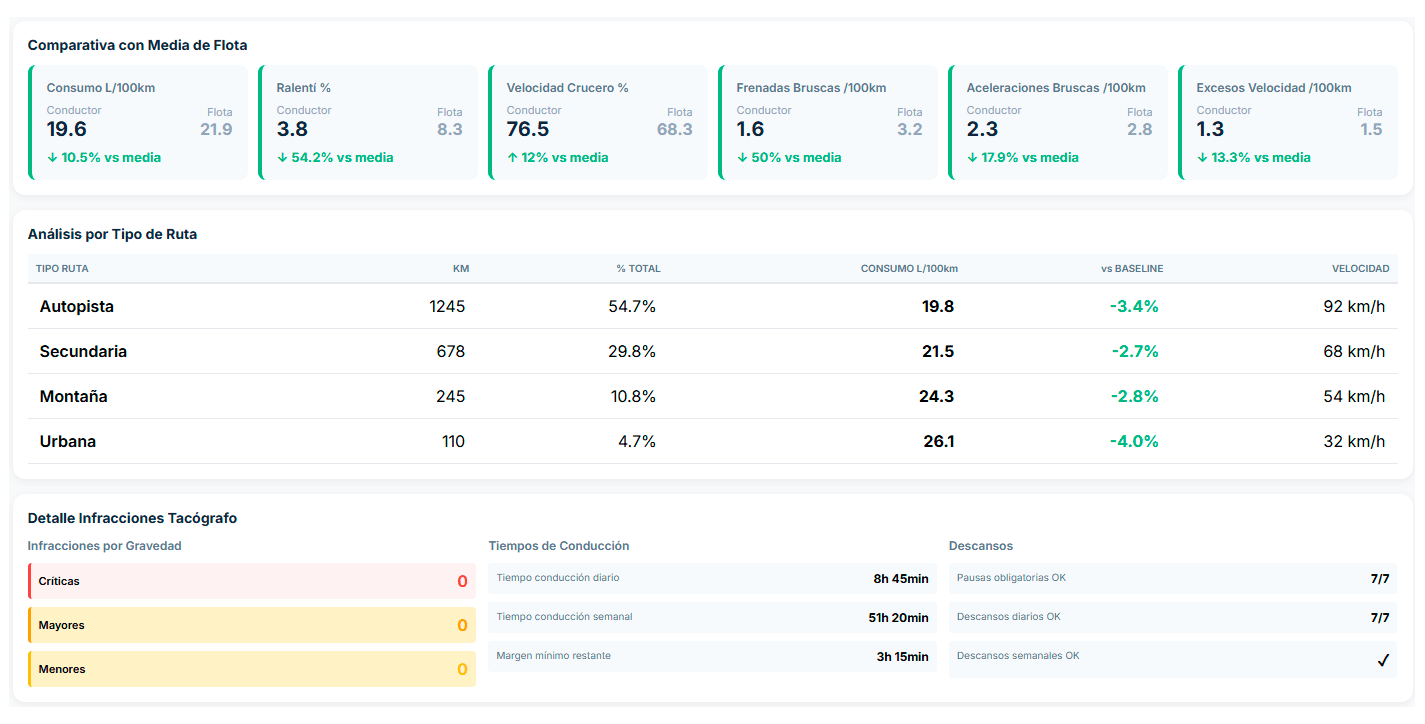Viewport: 1425px width, 724px height.
Task: Click the down arrow in Ralentí % card
Action: (282, 158)
